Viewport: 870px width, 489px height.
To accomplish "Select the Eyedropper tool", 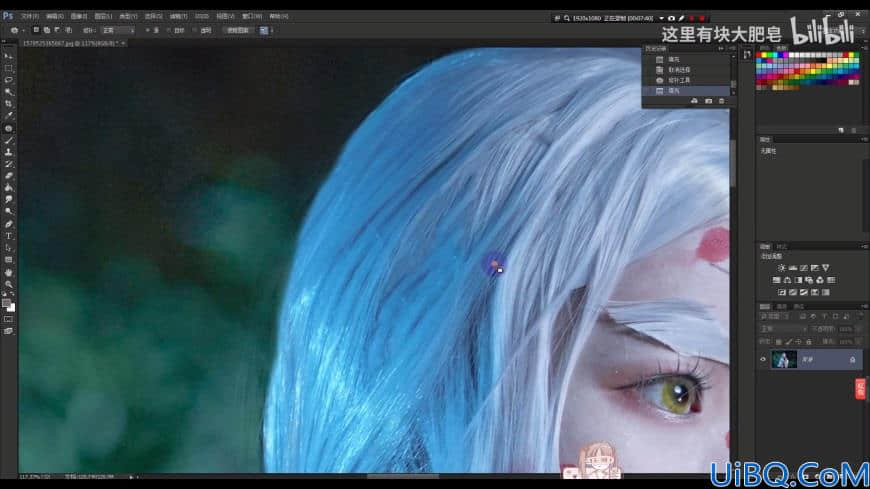I will coord(8,115).
